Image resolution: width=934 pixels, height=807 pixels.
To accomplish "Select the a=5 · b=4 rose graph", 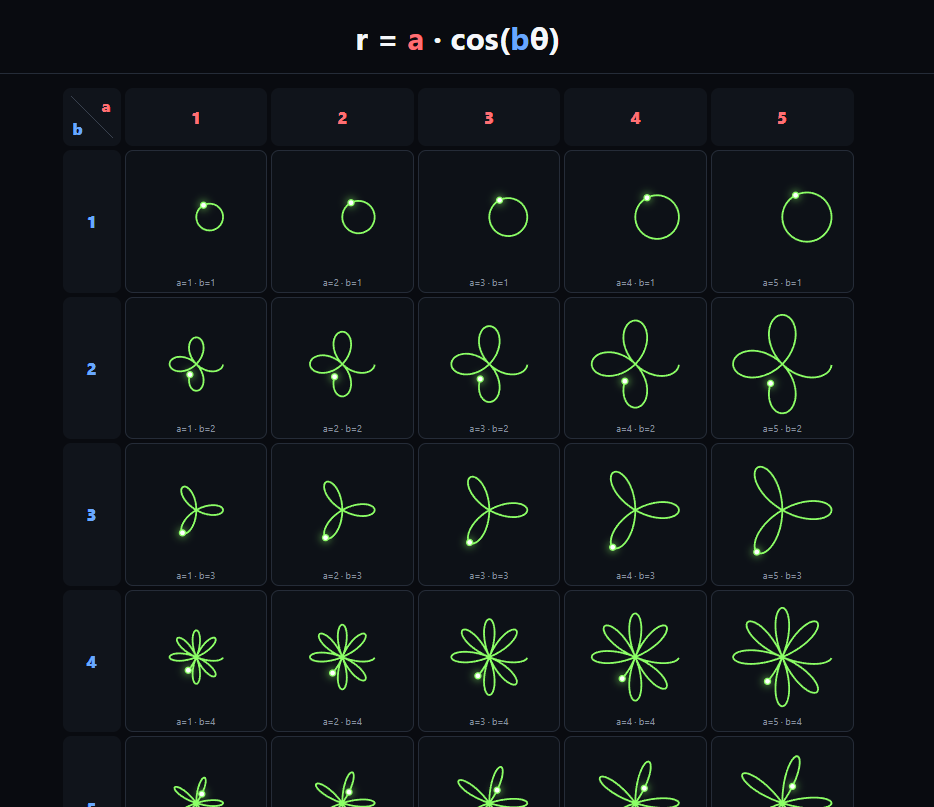I will pyautogui.click(x=782, y=661).
